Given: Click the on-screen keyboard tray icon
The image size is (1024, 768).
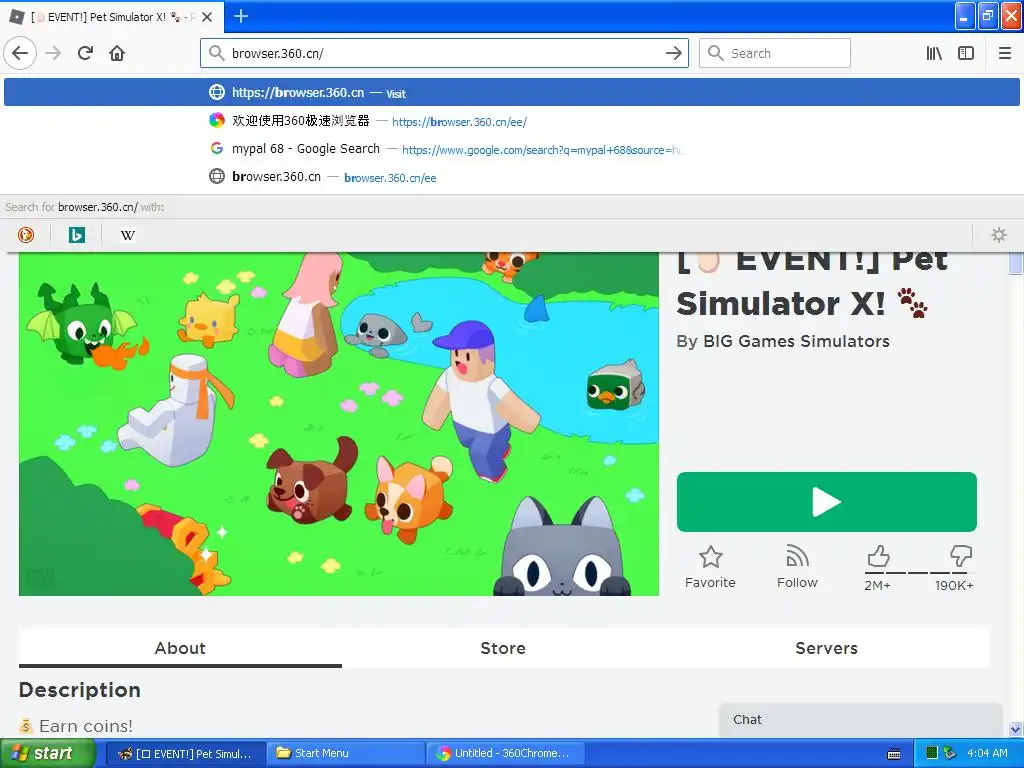Looking at the screenshot, I should click(x=894, y=754).
